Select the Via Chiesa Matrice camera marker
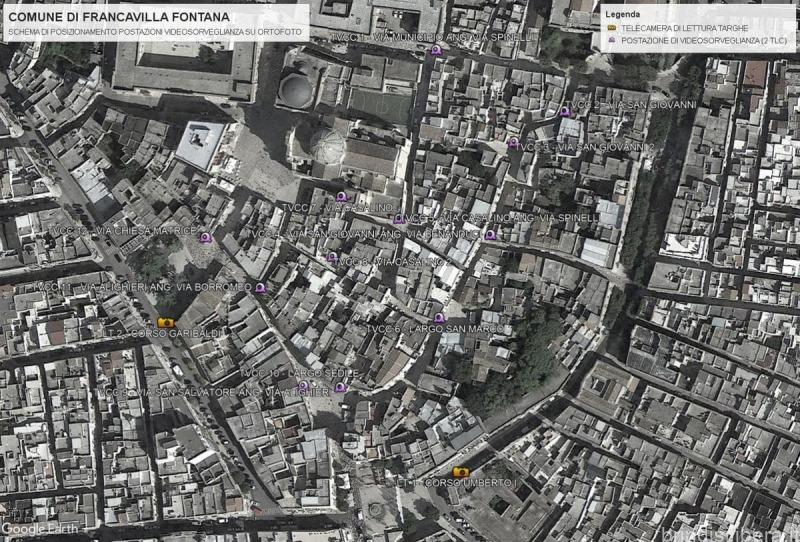 click(x=205, y=238)
